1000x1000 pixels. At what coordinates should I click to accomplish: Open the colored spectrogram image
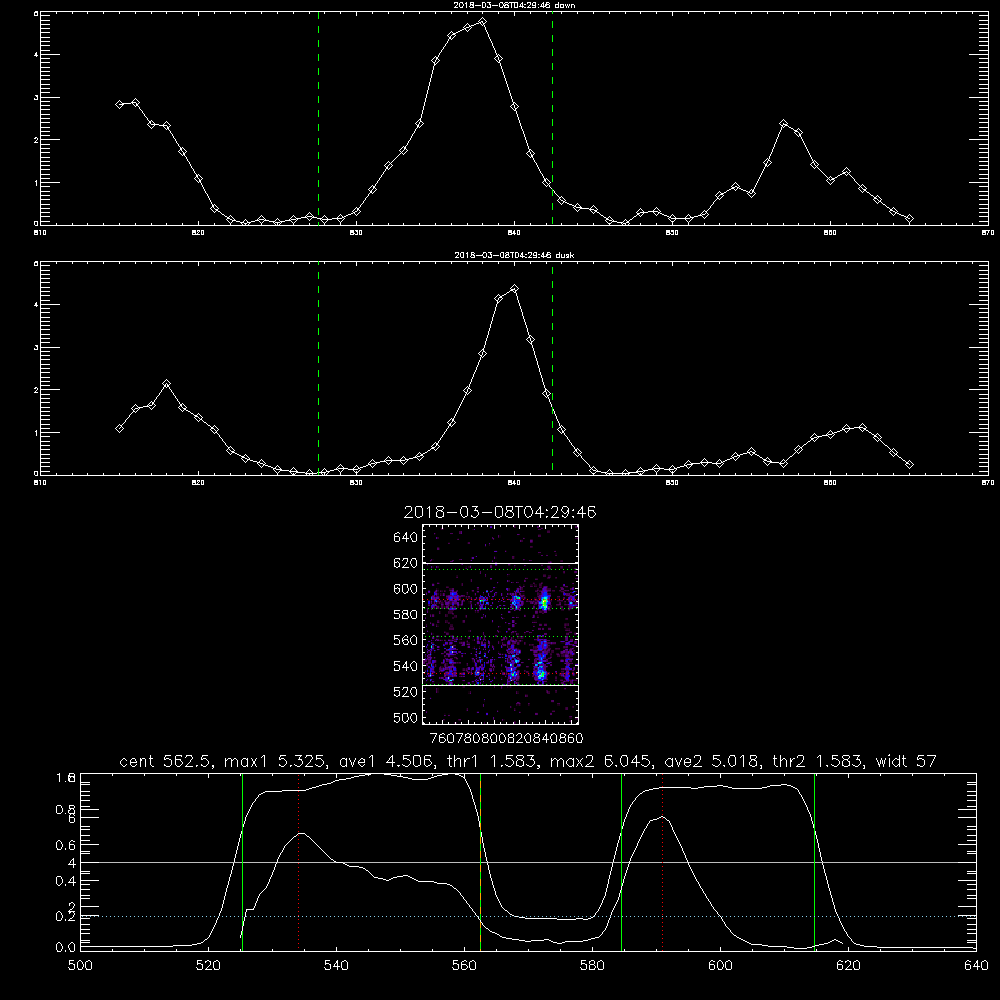click(x=501, y=624)
